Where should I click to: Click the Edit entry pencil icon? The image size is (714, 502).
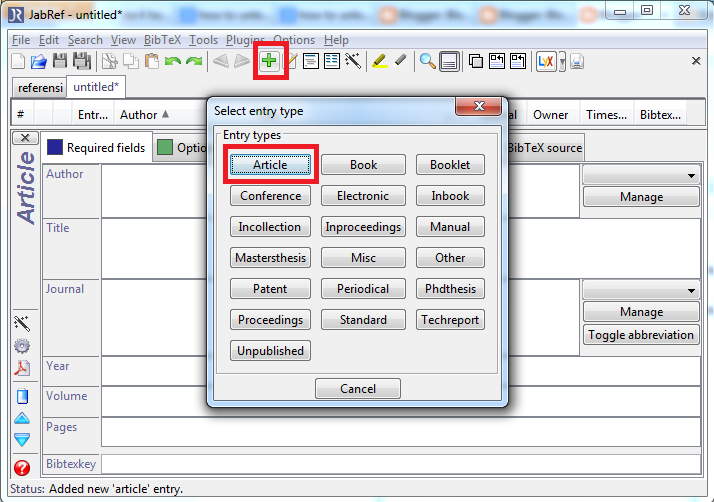coord(291,61)
